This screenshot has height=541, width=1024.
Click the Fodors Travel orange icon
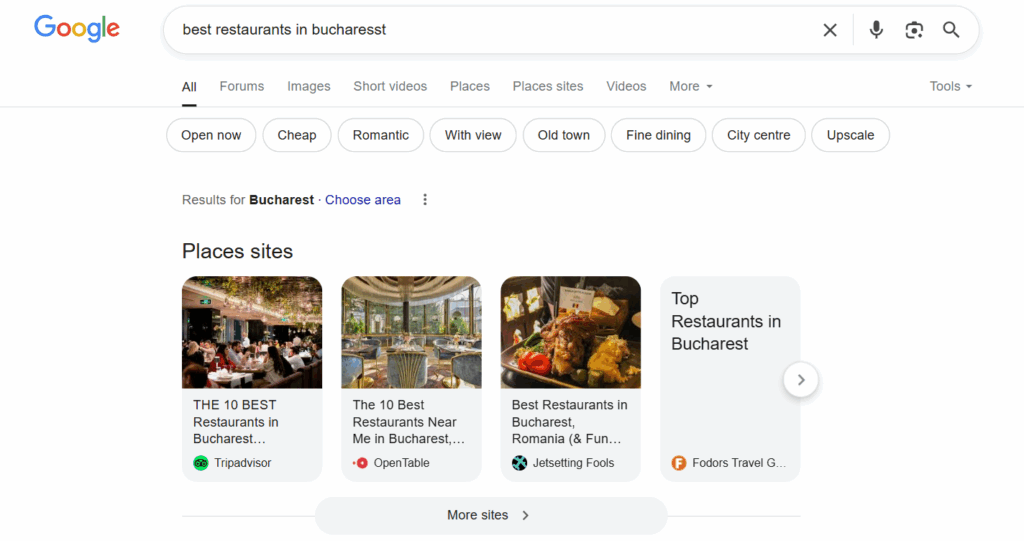(679, 463)
